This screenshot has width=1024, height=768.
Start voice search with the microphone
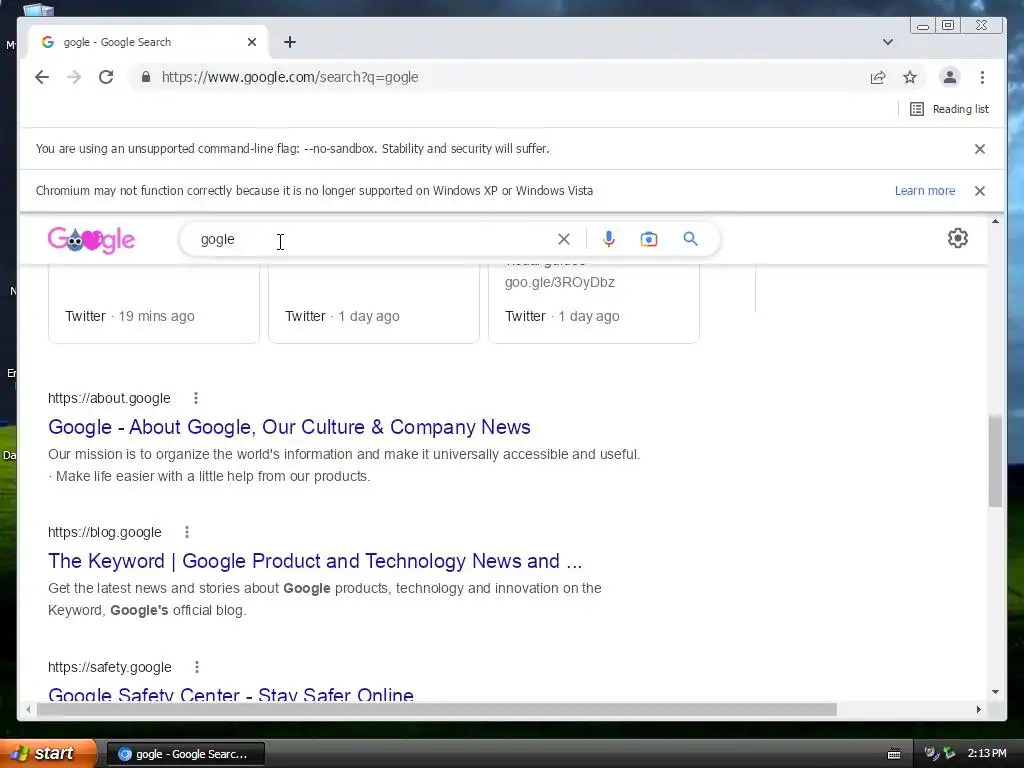(x=609, y=239)
